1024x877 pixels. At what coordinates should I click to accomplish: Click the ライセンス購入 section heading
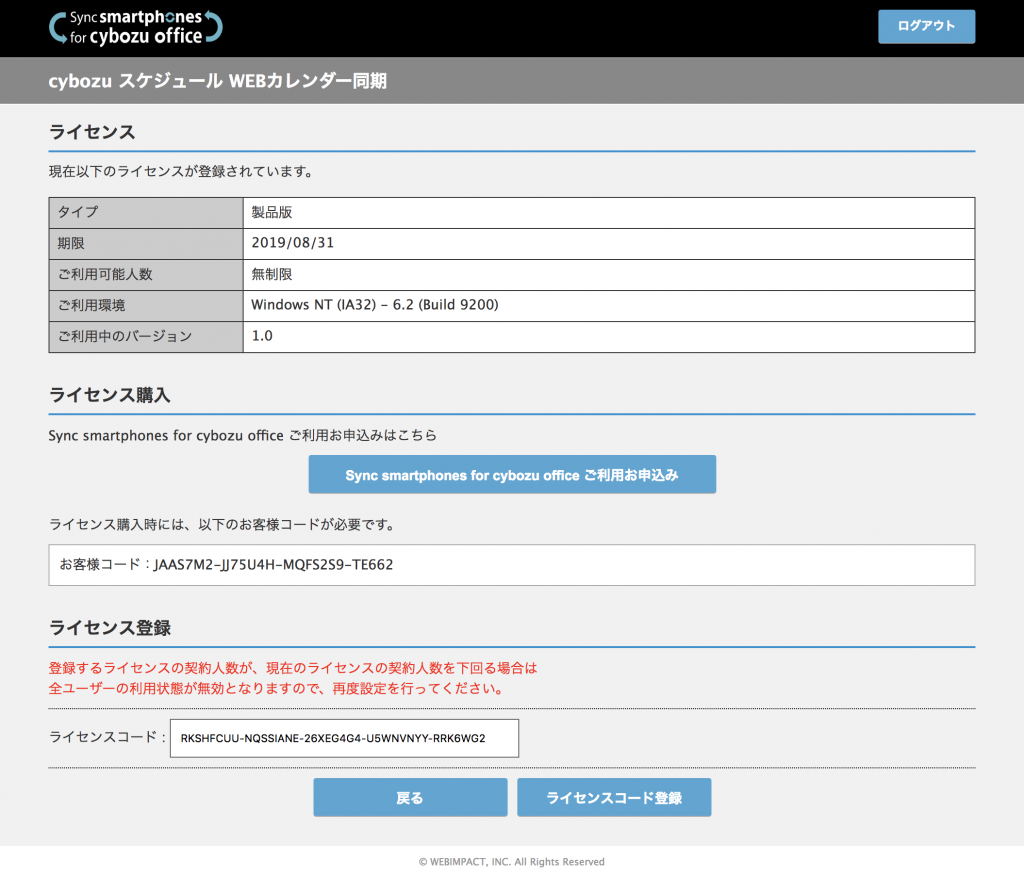(x=110, y=395)
